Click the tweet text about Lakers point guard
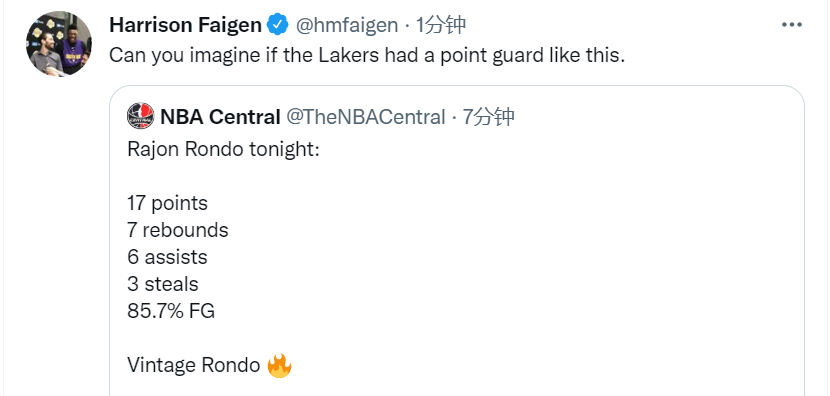The width and height of the screenshot is (830, 396). pos(367,55)
